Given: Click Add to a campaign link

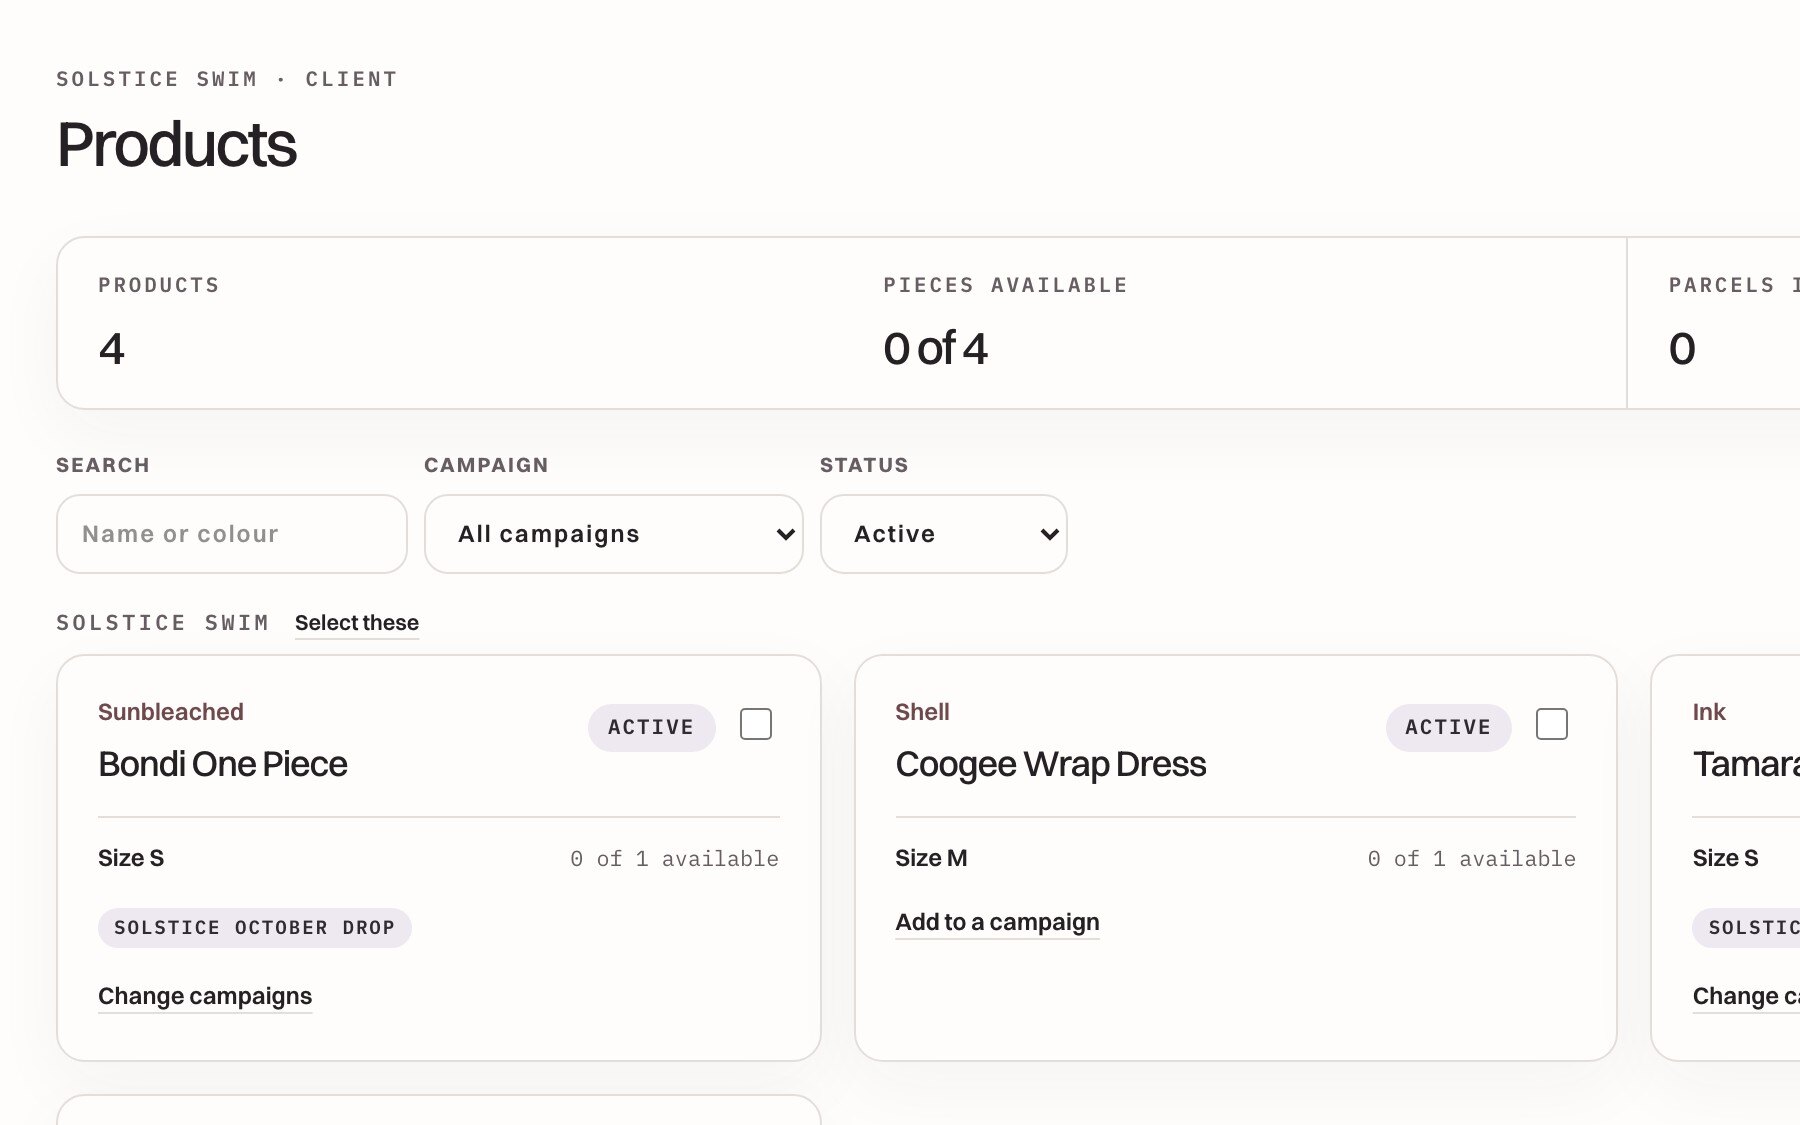Looking at the screenshot, I should [x=997, y=922].
